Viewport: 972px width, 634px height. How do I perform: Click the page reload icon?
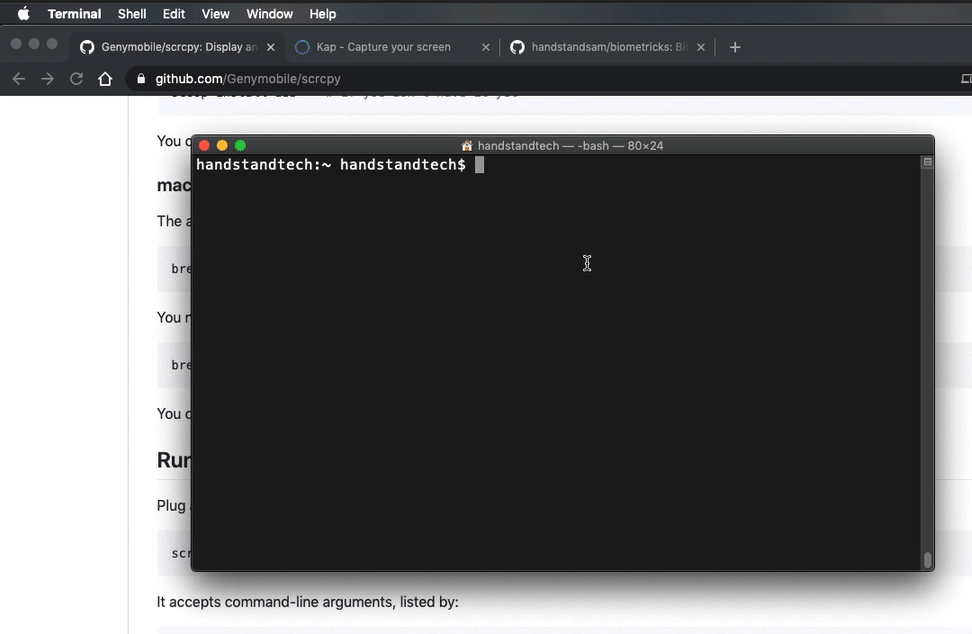76,78
